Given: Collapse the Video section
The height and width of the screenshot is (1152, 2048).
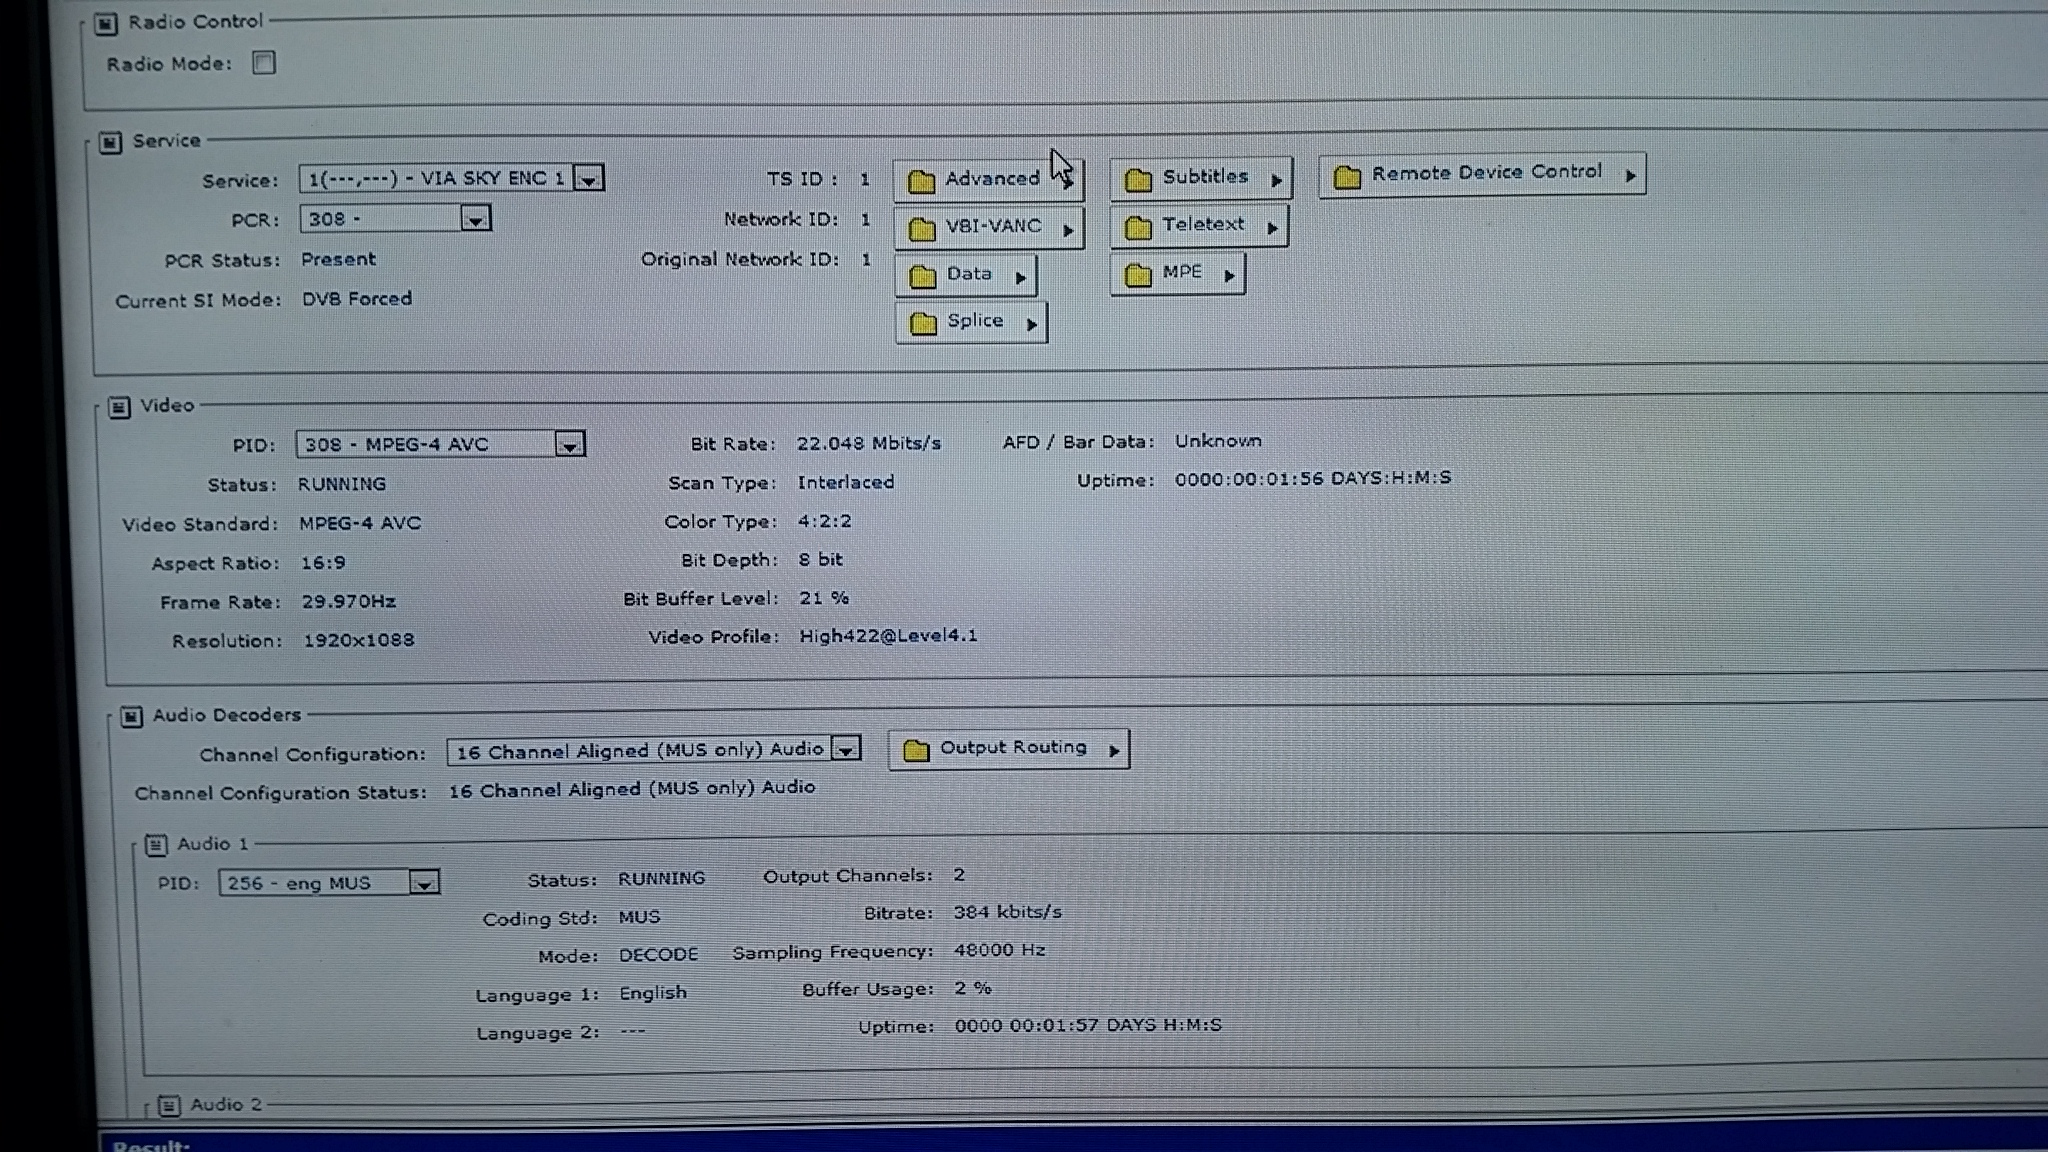Looking at the screenshot, I should pos(119,407).
